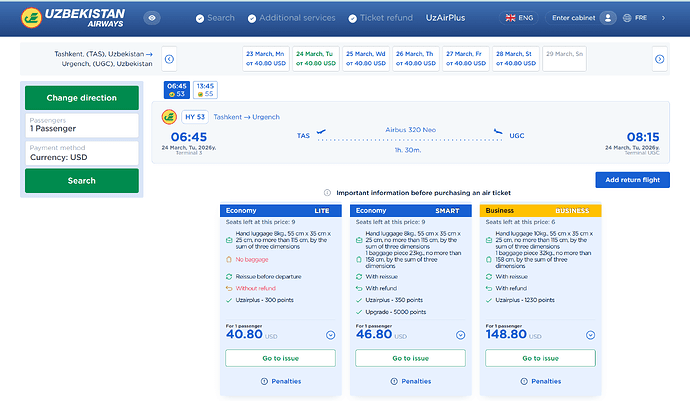Click the Enter cabinet button
Image resolution: width=690 pixels, height=401 pixels.
point(573,18)
